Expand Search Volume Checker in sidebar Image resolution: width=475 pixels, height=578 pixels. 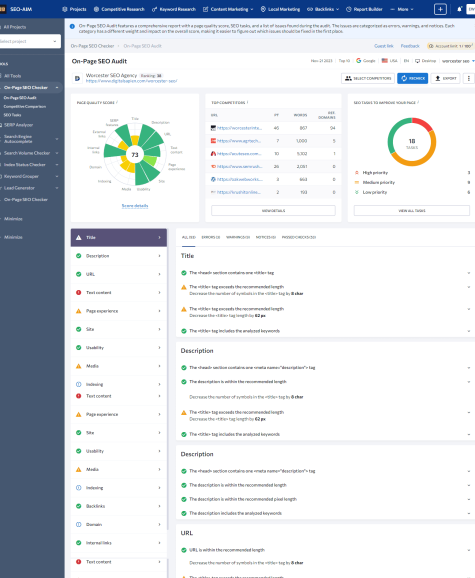[57, 153]
